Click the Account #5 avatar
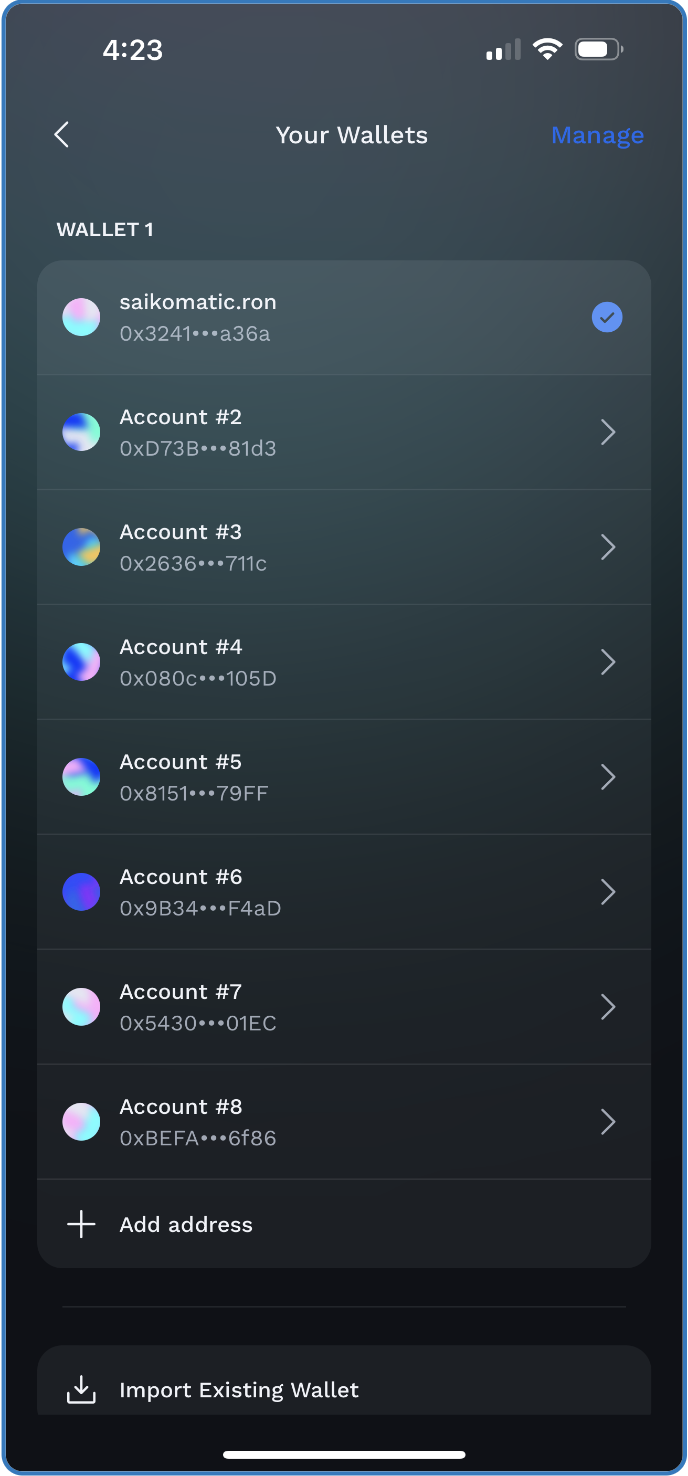 click(x=81, y=777)
